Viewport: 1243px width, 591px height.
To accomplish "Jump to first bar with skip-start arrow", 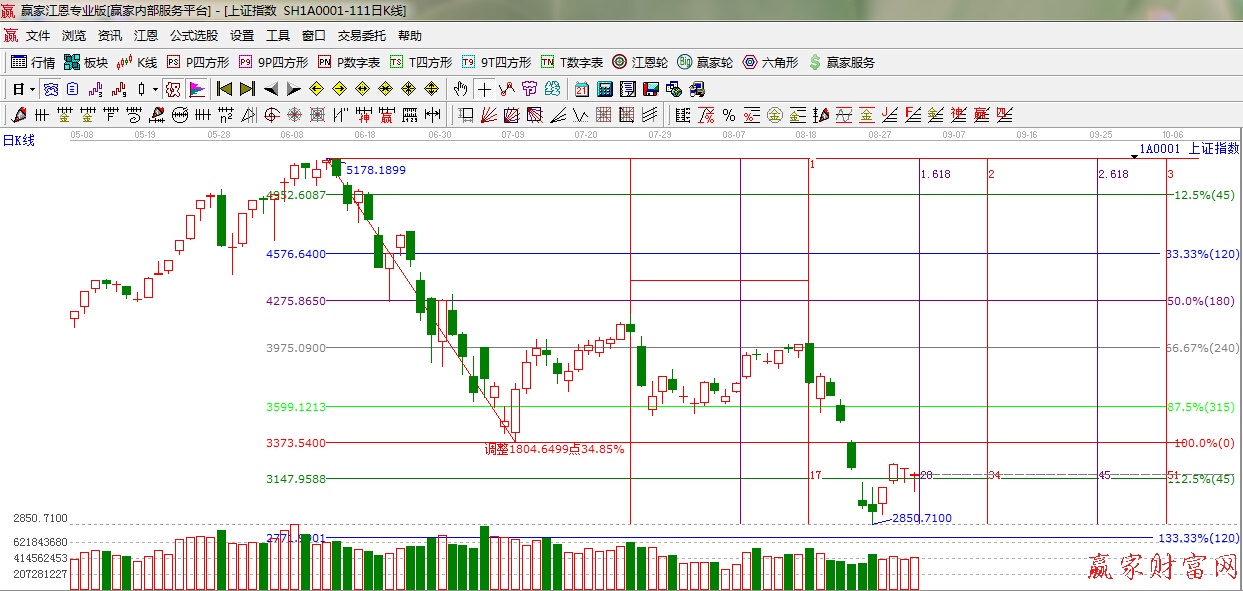I will pos(225,89).
